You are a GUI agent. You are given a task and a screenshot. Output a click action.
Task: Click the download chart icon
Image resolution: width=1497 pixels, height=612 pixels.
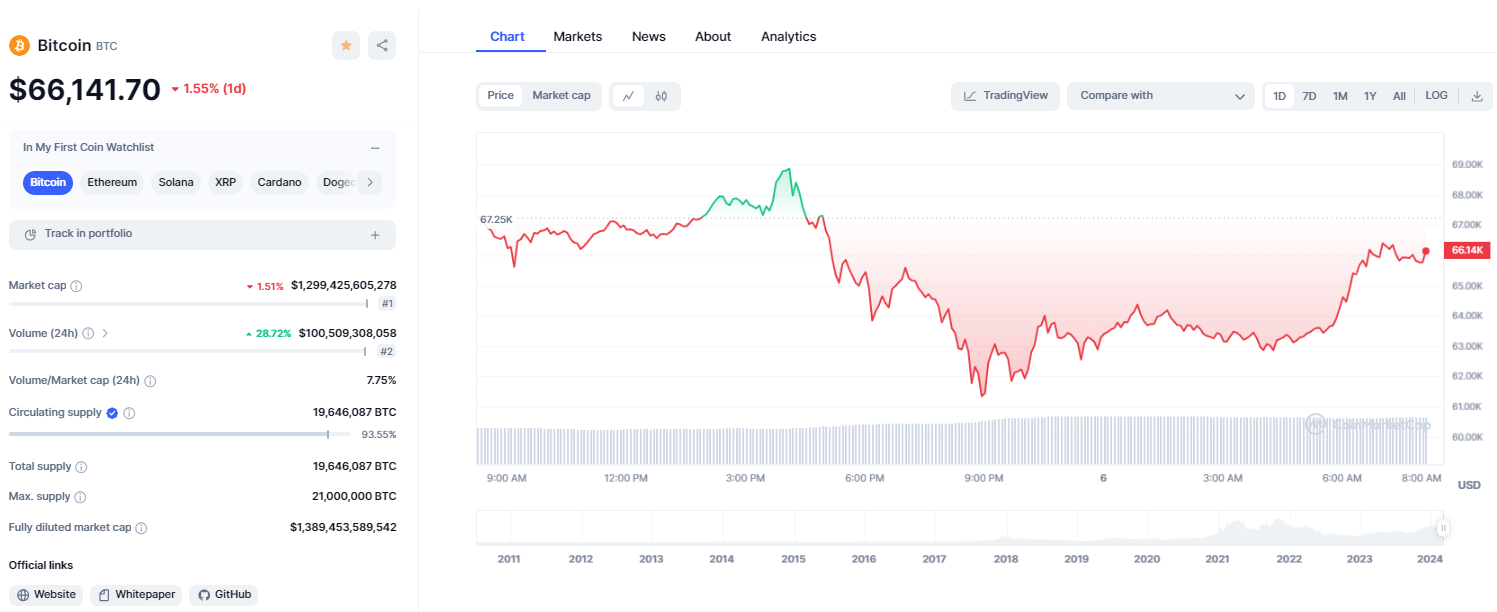[x=1477, y=96]
